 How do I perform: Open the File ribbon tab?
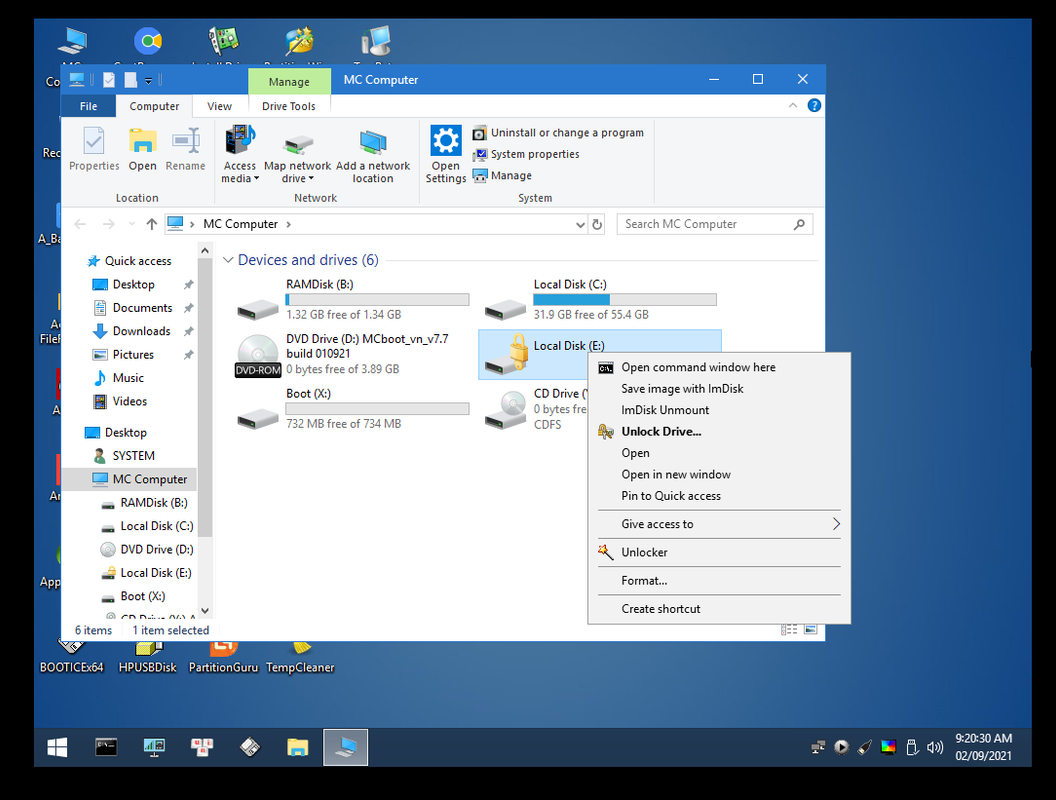pyautogui.click(x=88, y=106)
